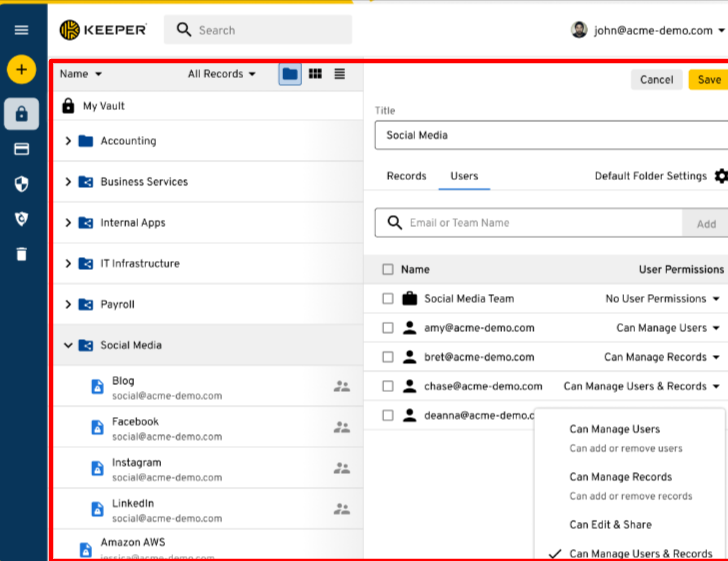
Task: Click the magnifier in Email or Team field
Action: [x=395, y=222]
